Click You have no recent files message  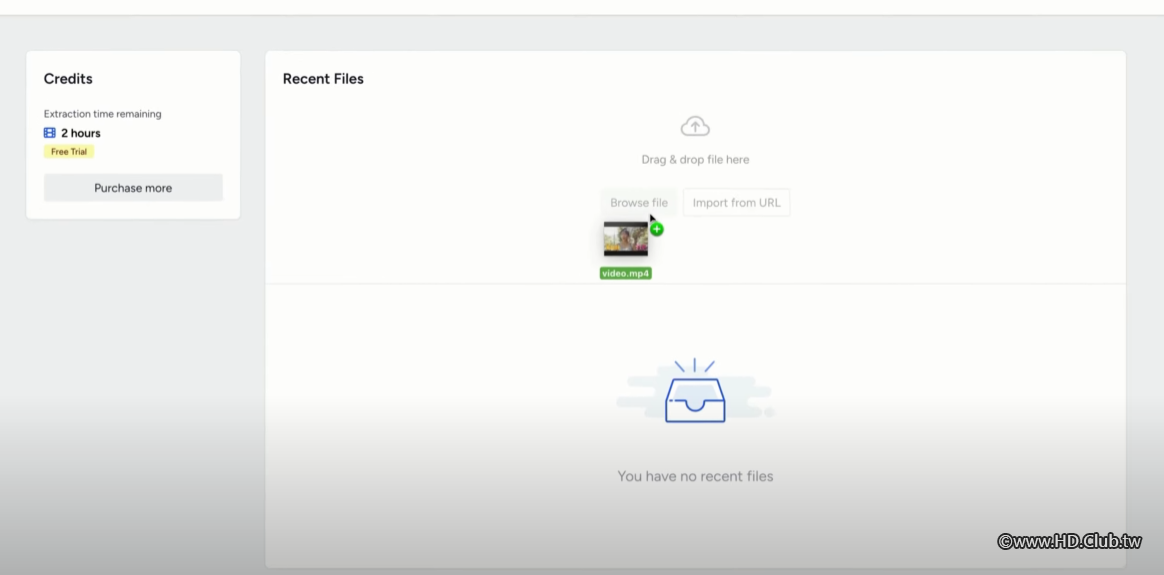695,476
